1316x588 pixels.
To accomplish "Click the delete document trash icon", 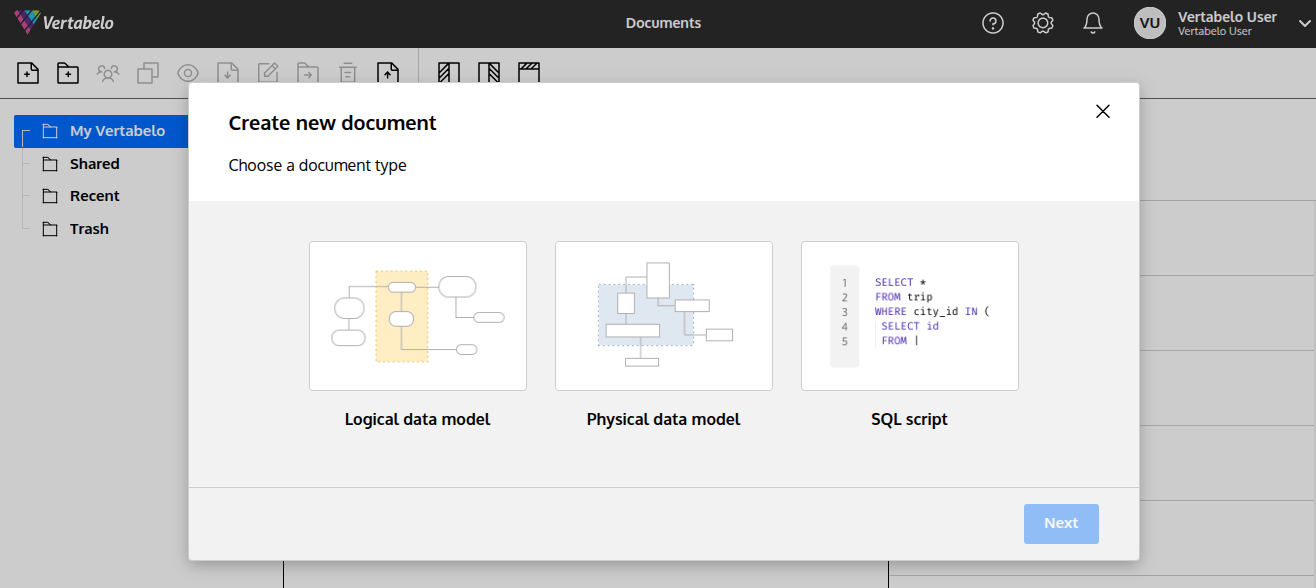I will coord(347,73).
